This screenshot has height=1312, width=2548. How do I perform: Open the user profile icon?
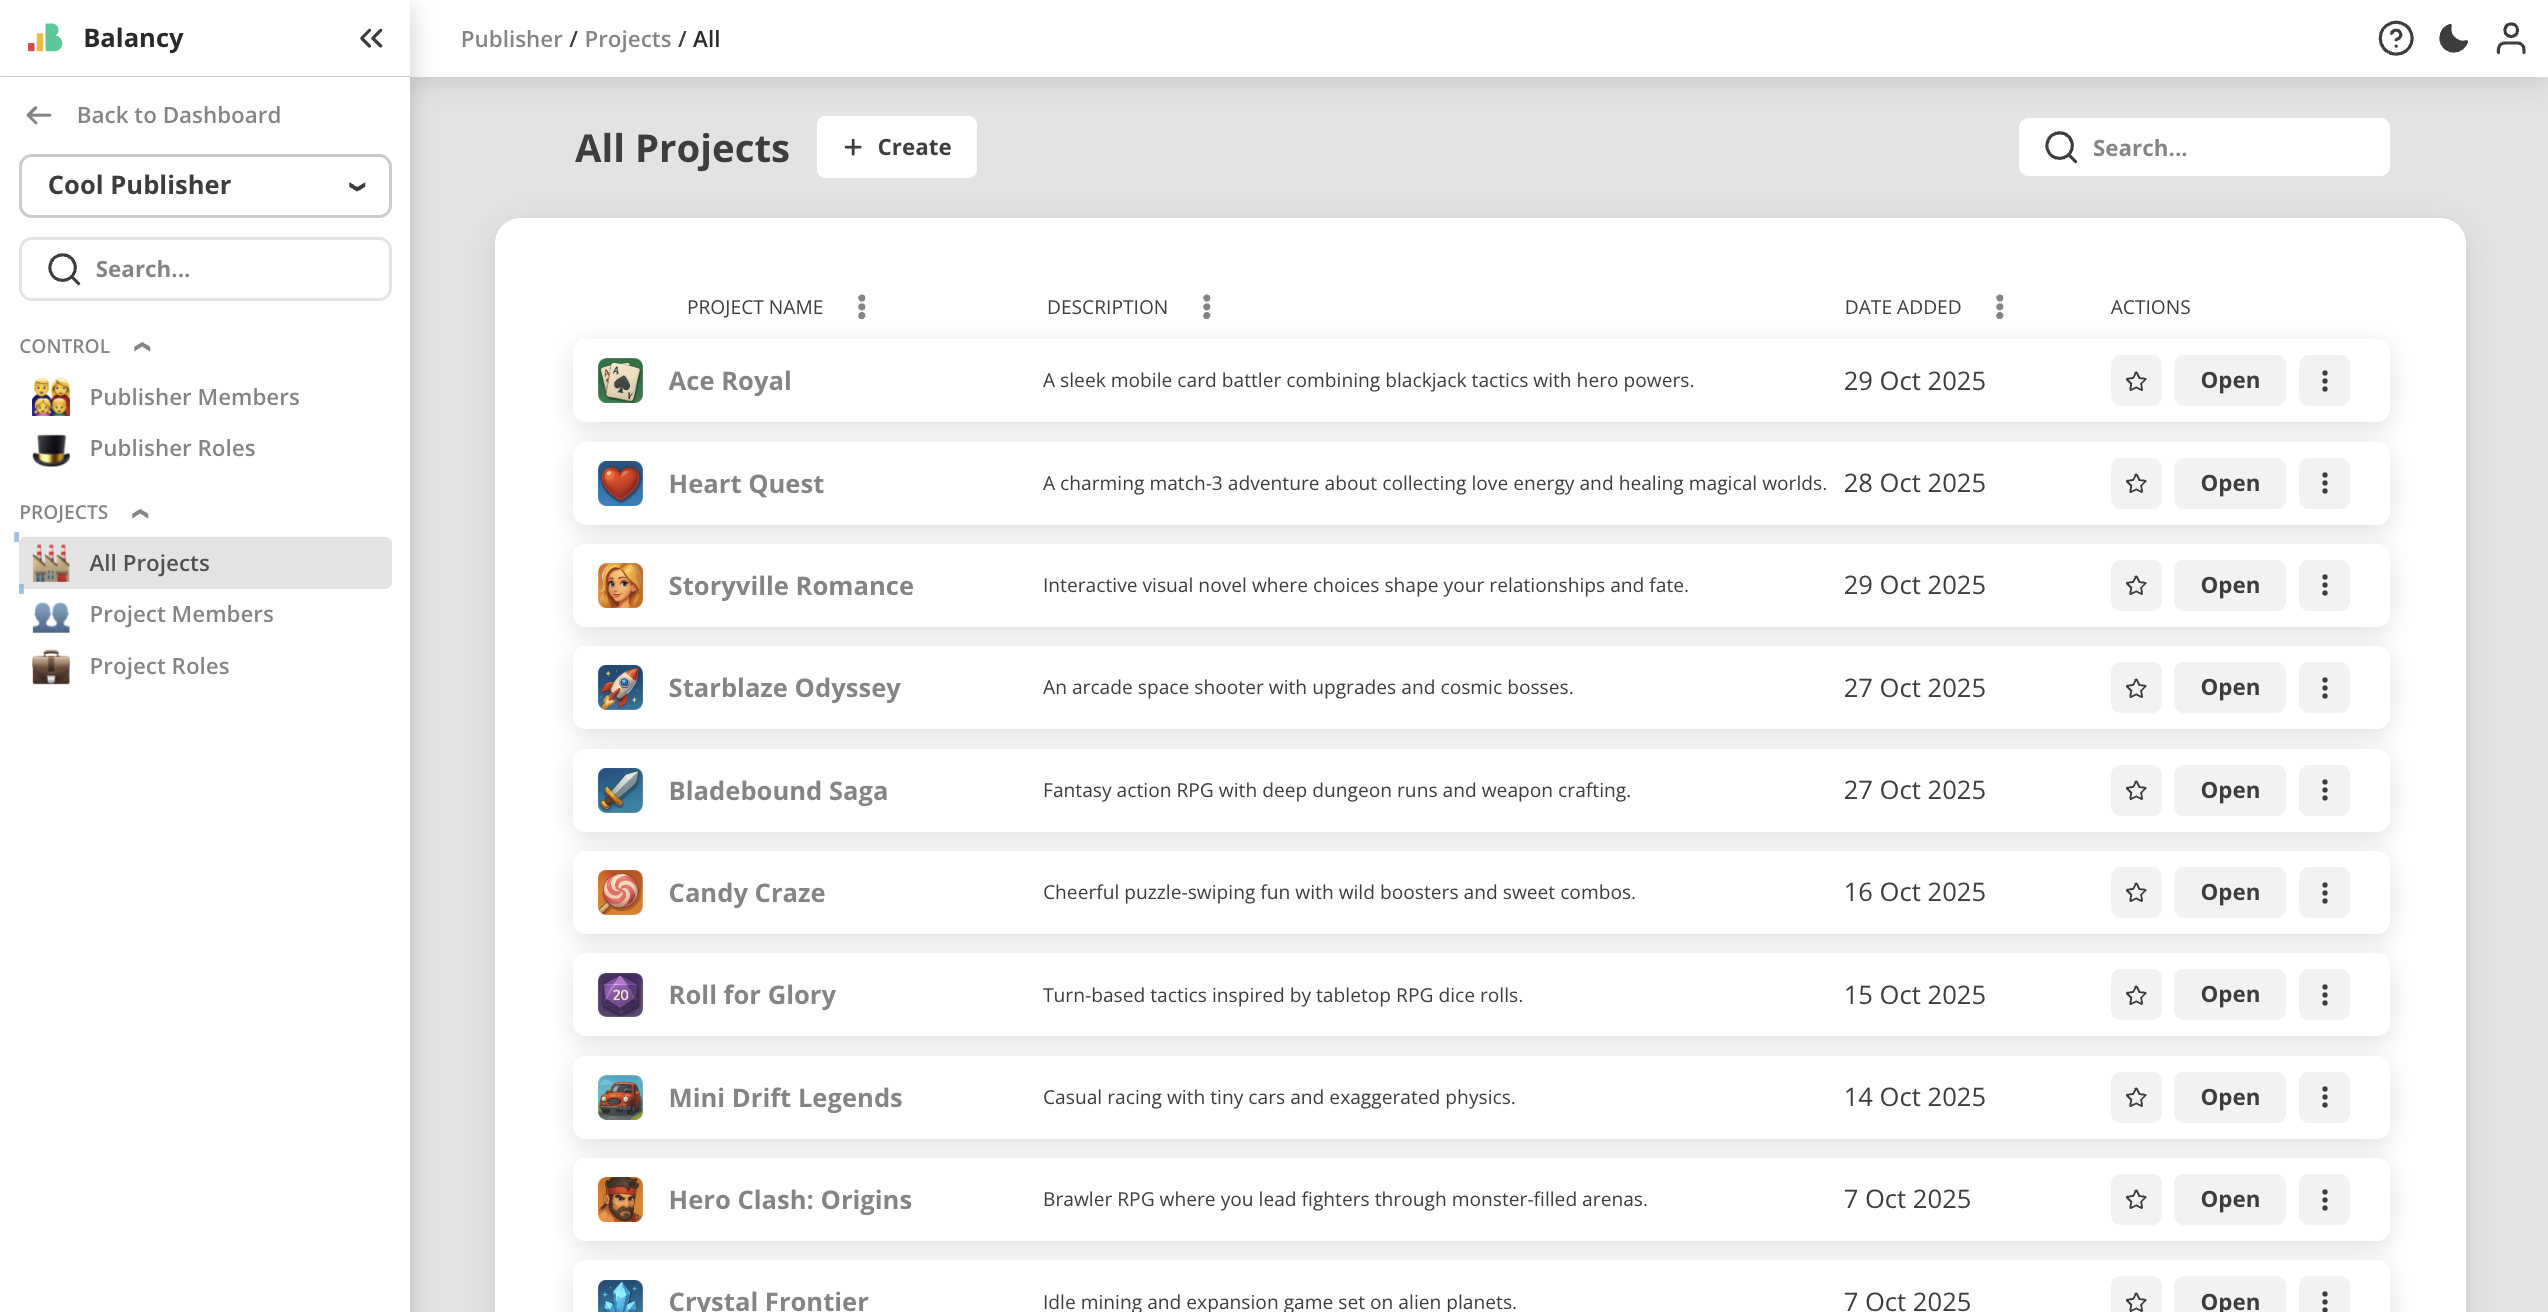click(2510, 38)
